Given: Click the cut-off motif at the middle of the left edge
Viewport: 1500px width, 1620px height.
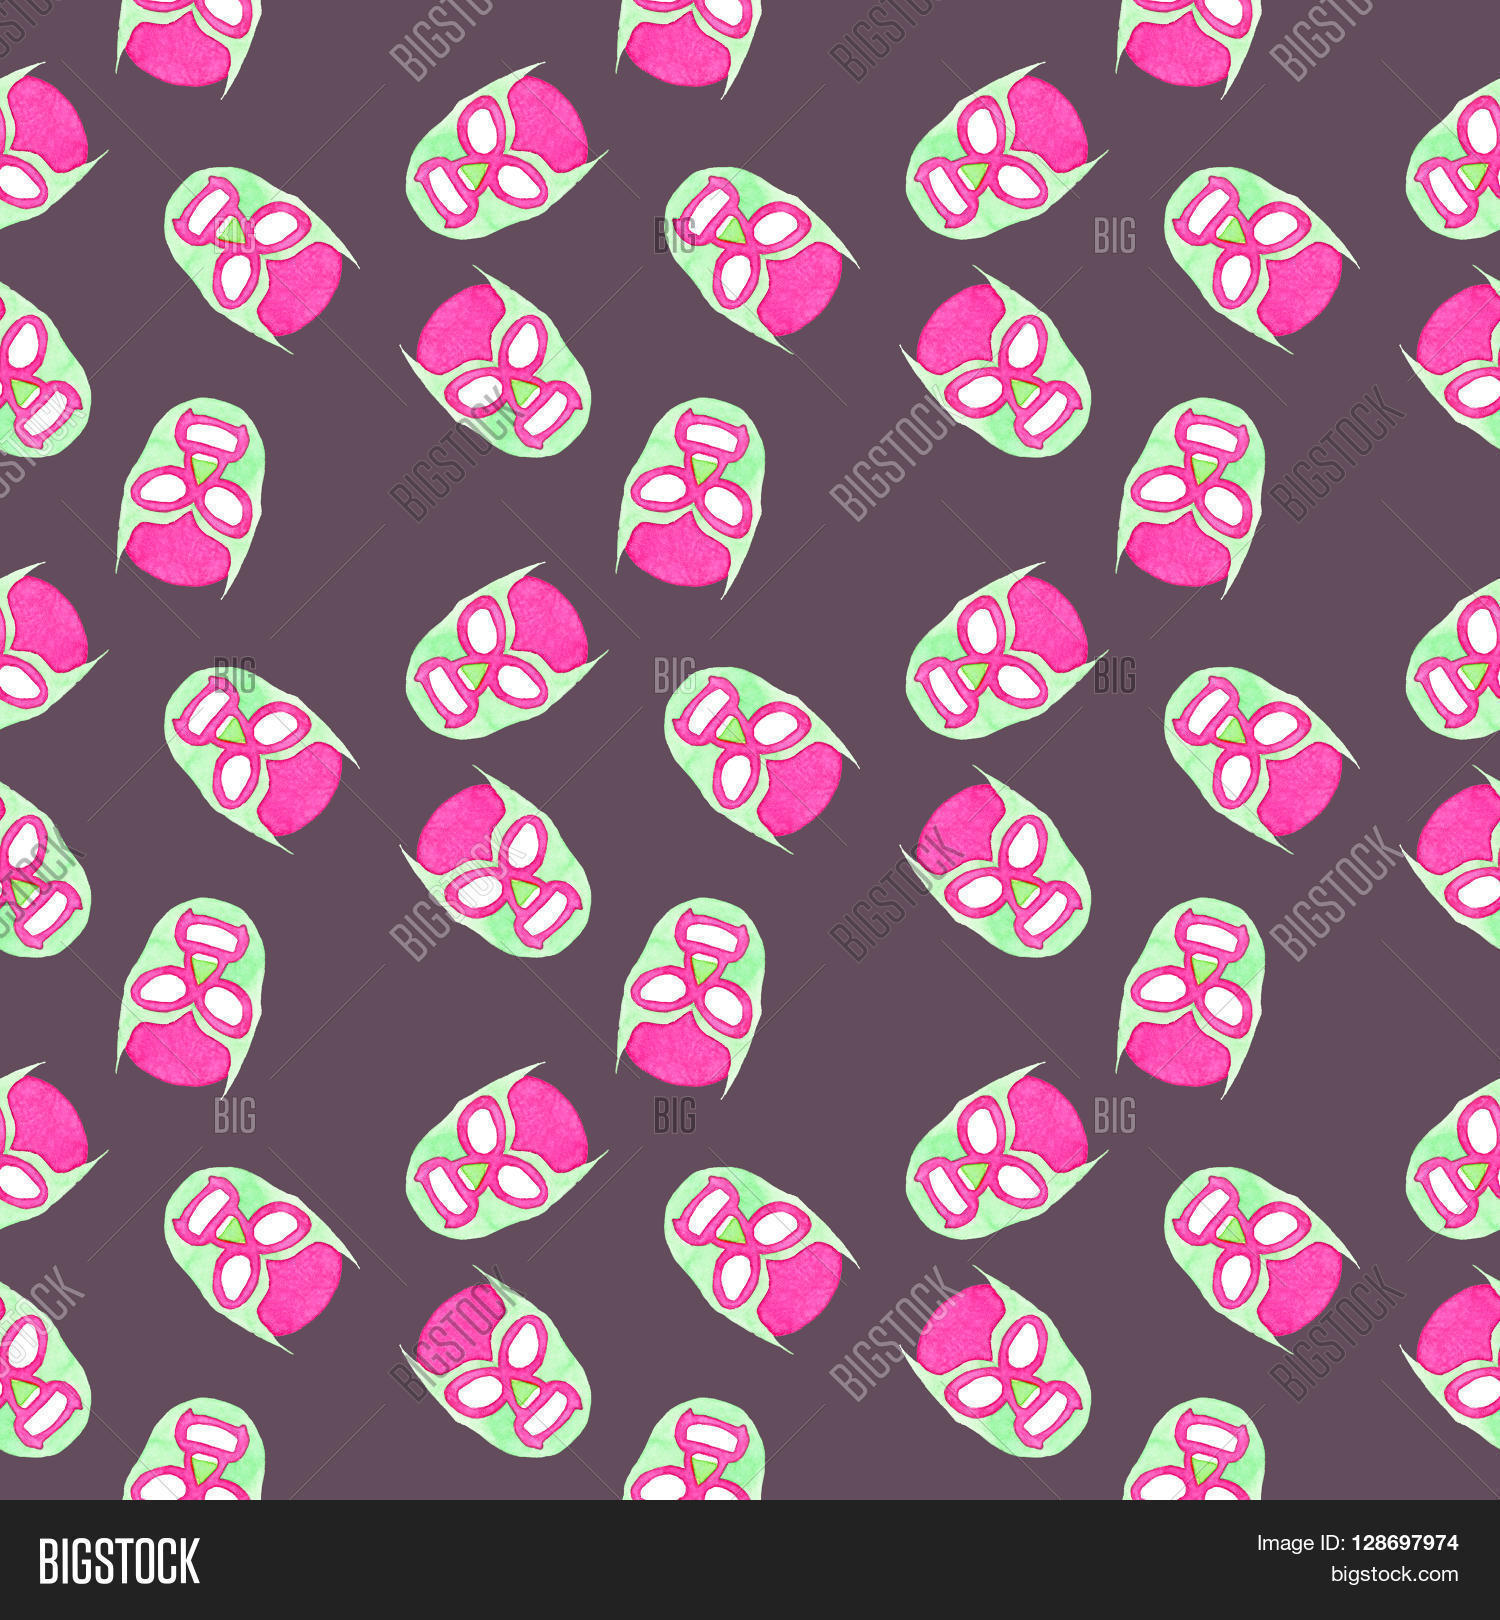Looking at the screenshot, I should click(x=40, y=870).
